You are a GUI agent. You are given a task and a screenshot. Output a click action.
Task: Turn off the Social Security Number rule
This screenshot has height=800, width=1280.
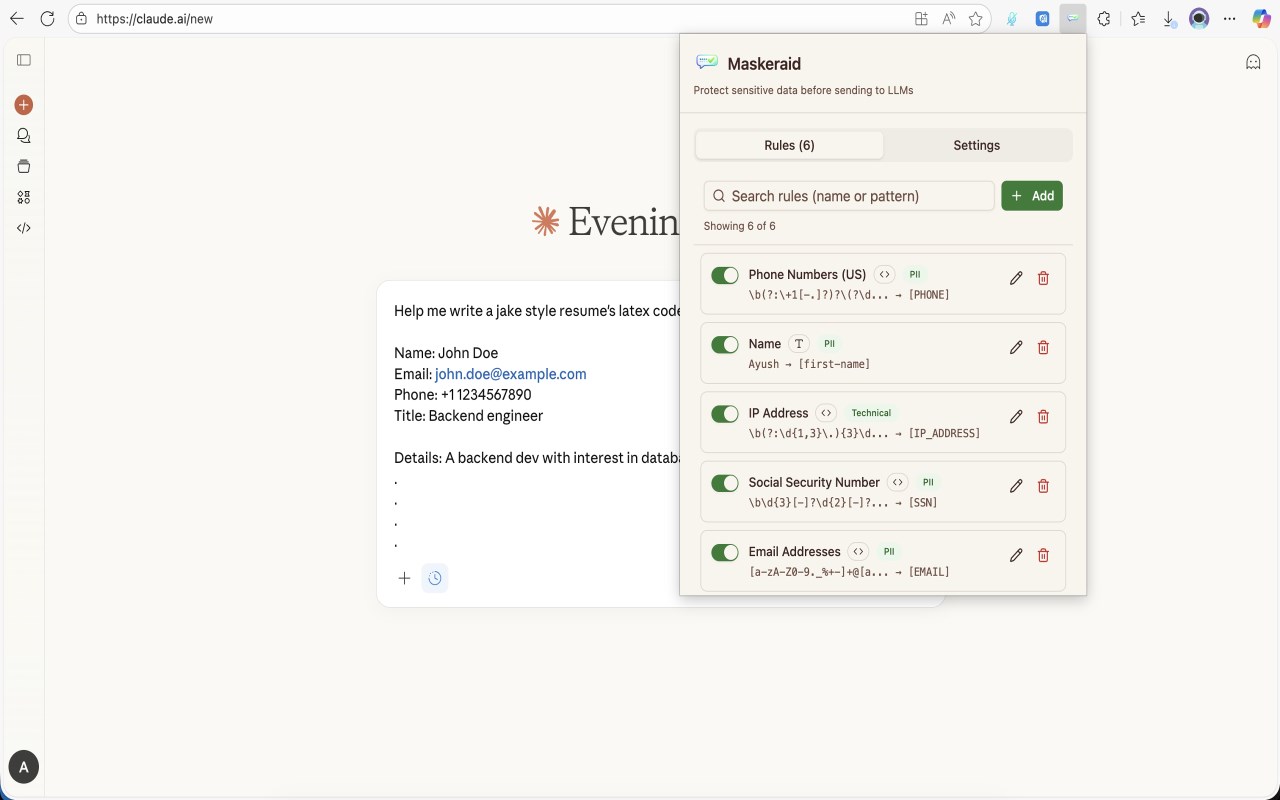[725, 483]
